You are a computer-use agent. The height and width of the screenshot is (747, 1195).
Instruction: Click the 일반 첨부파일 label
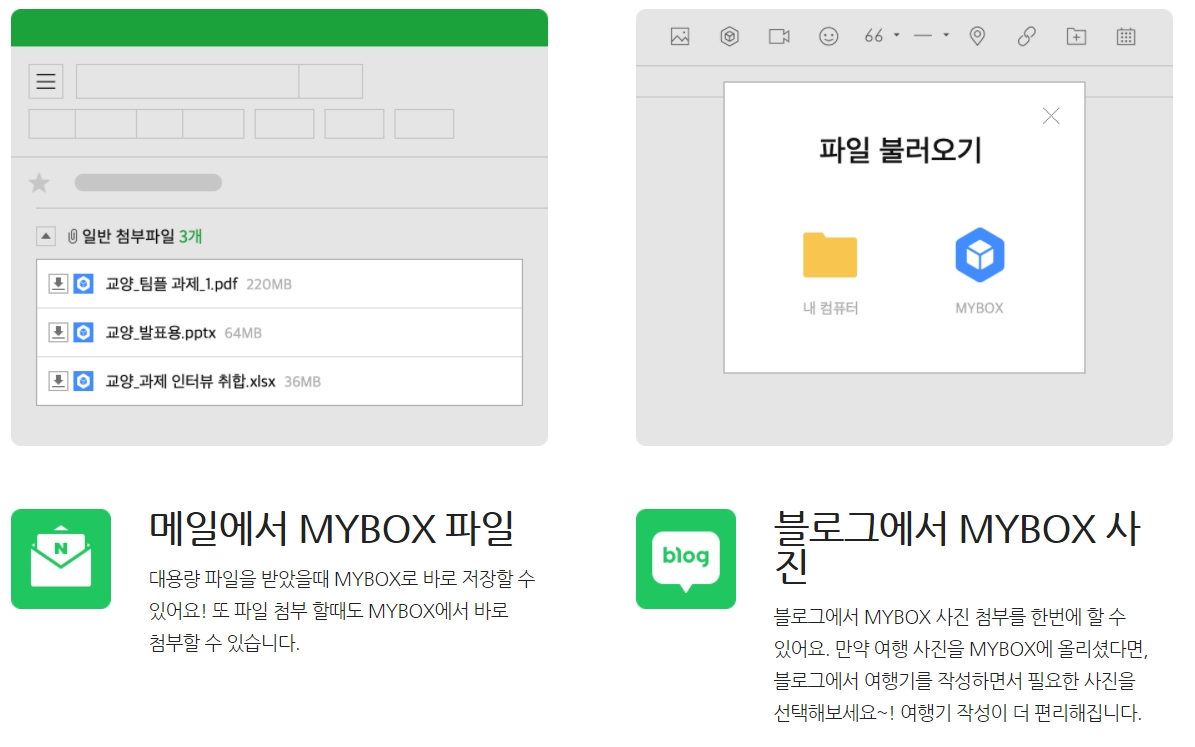coord(128,236)
